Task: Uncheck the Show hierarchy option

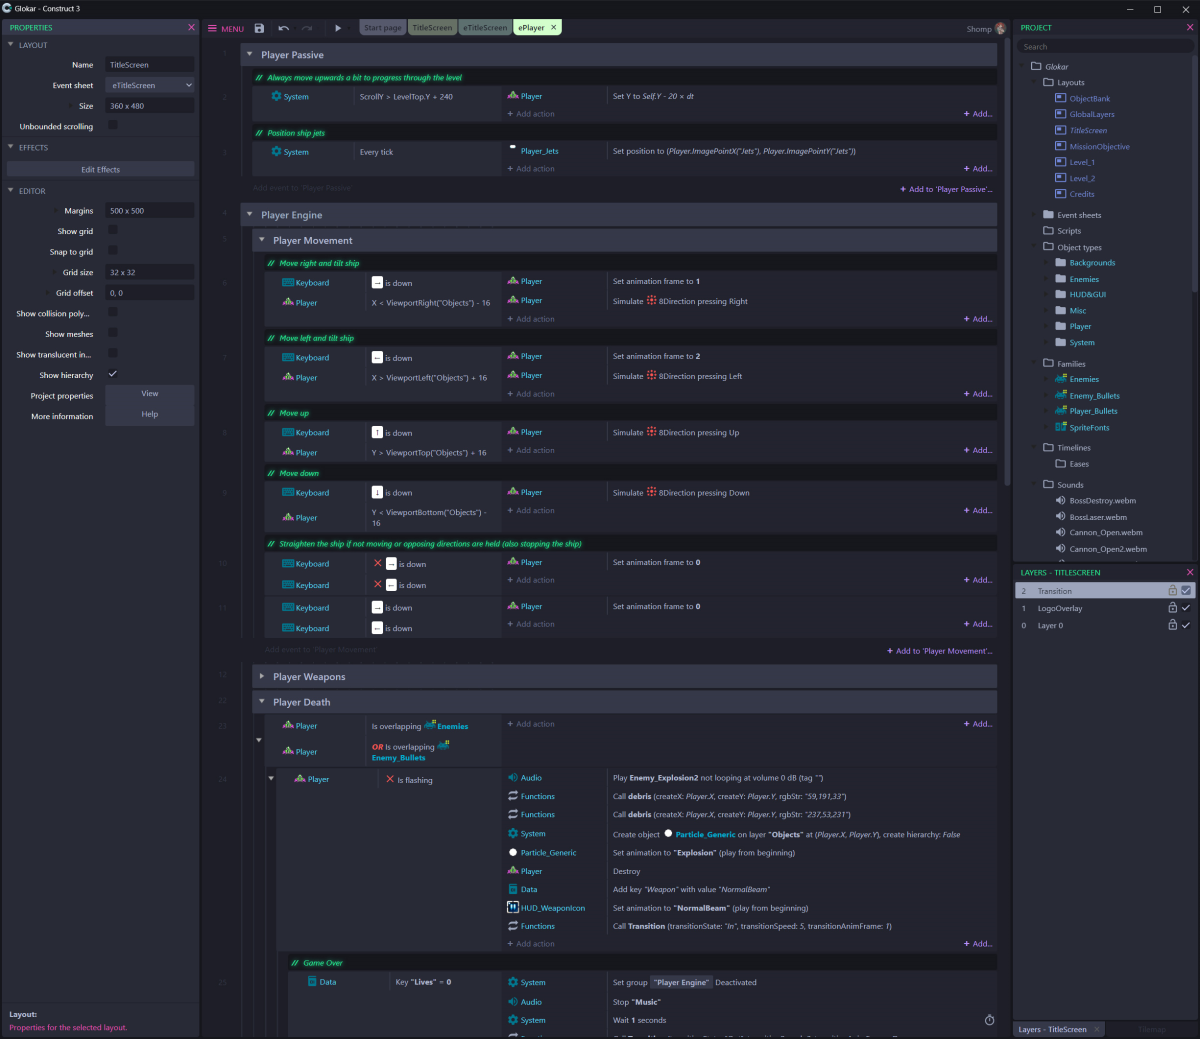Action: click(x=112, y=374)
